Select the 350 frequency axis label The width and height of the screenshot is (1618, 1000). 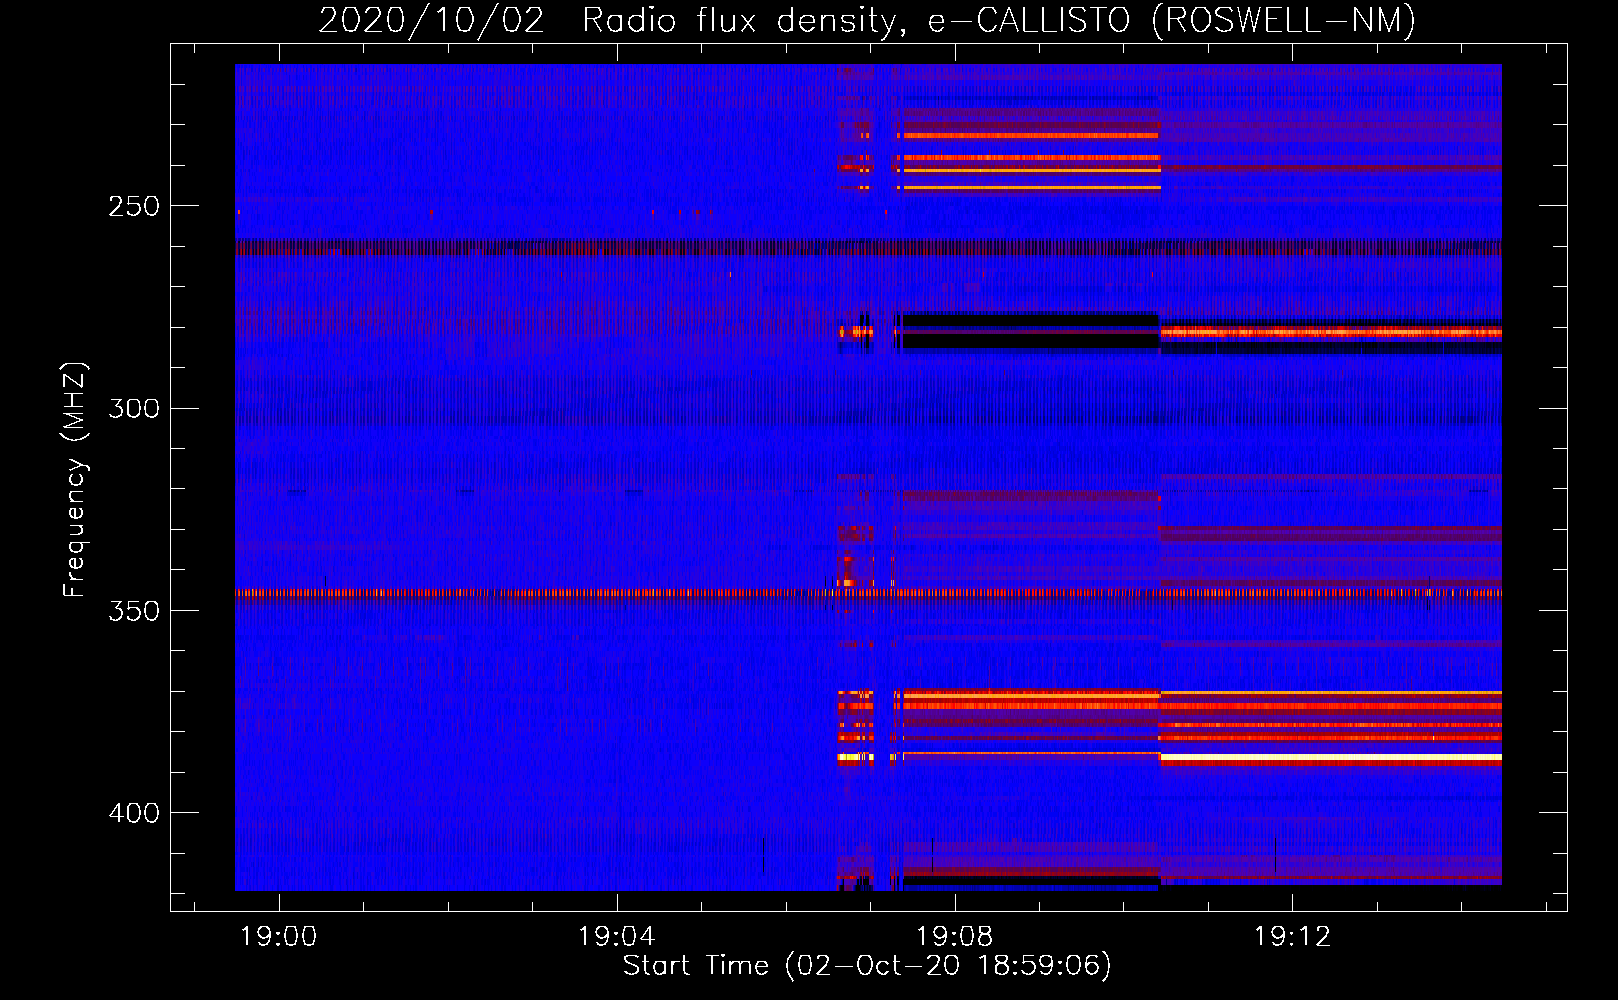click(134, 611)
